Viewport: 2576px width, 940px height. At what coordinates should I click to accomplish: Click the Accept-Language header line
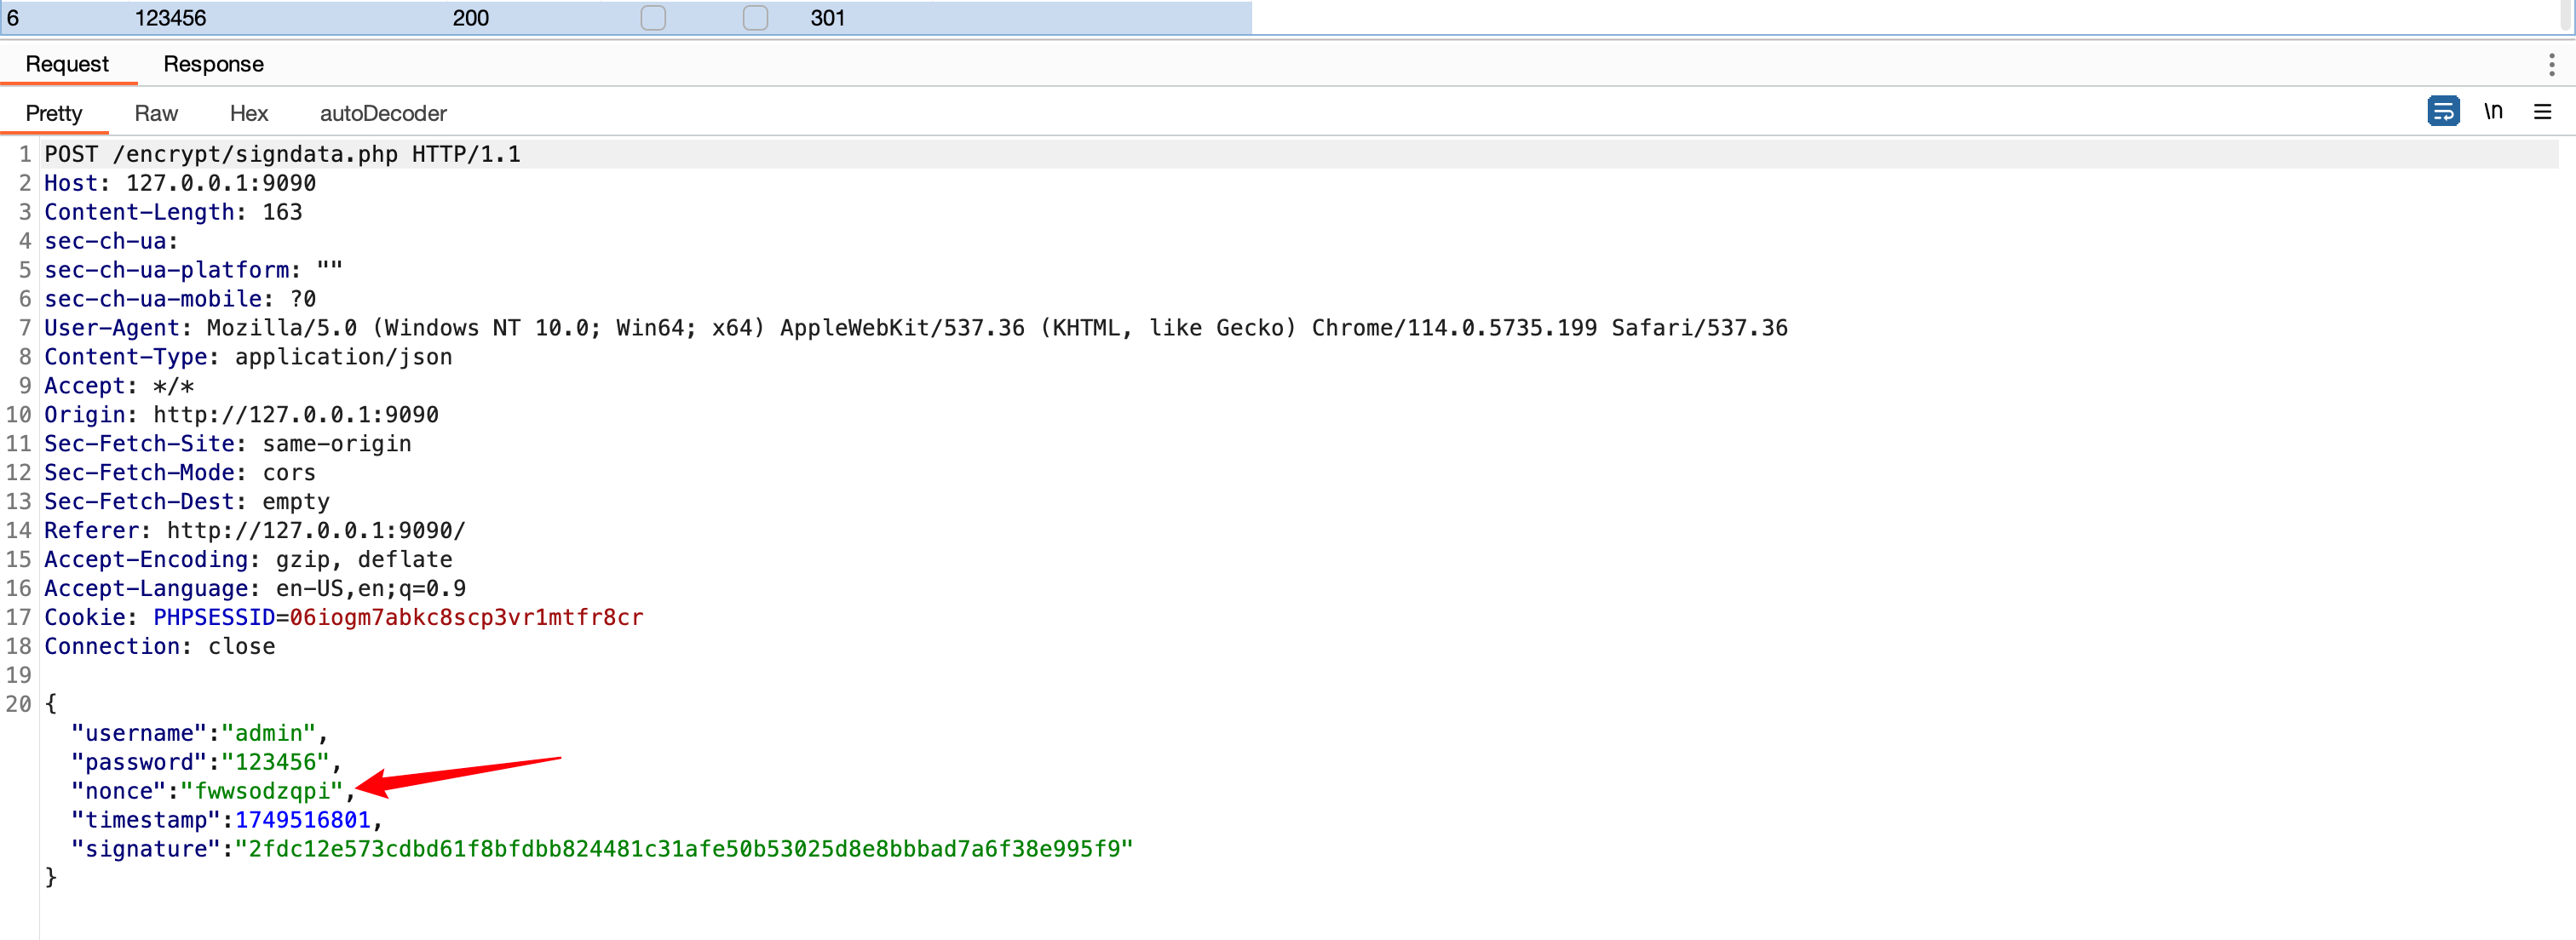coord(255,589)
